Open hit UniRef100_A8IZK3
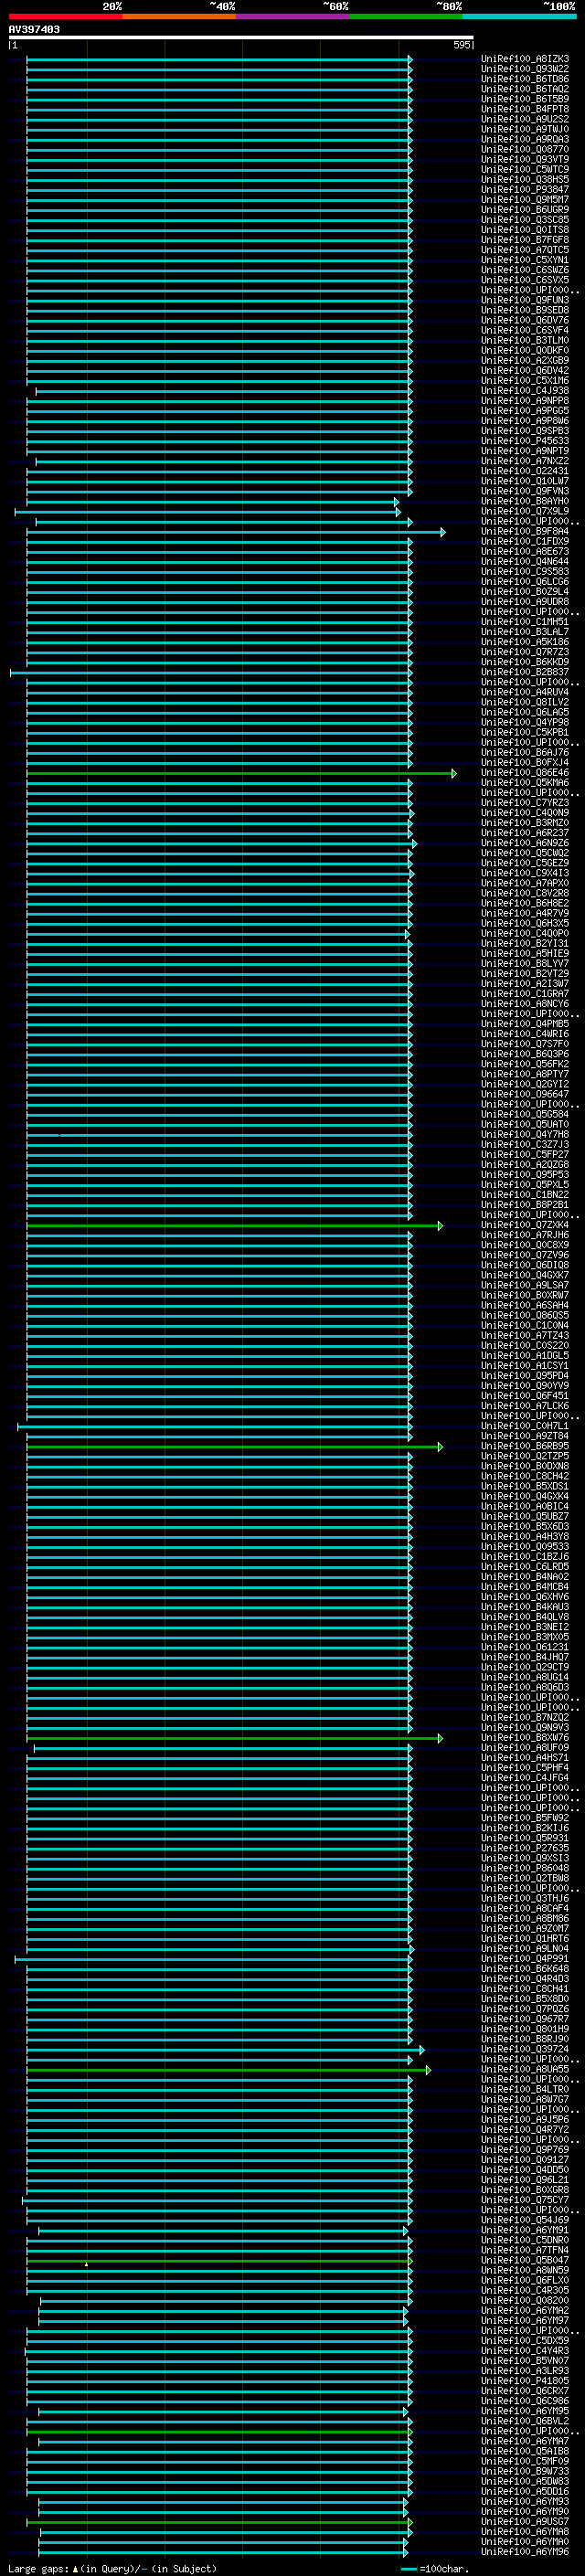585x2576 pixels. click(525, 59)
